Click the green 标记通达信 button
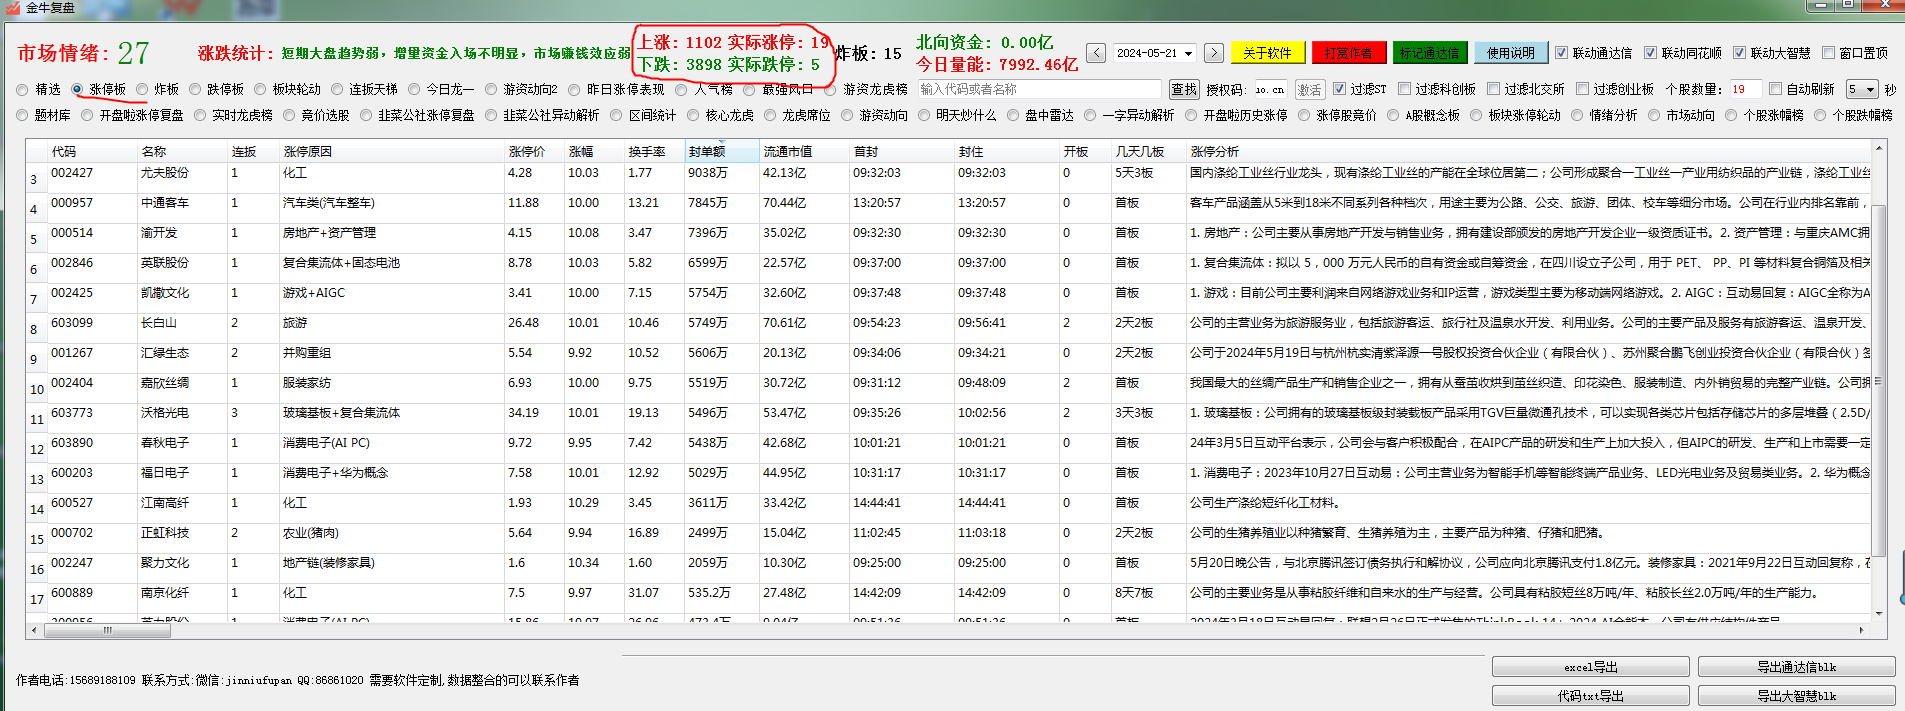Viewport: 1905px width, 711px height. 1429,53
